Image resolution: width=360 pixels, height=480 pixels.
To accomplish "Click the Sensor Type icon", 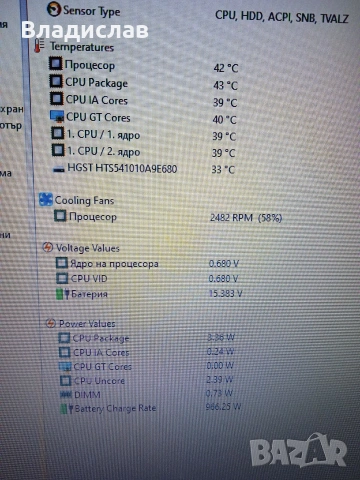I will pyautogui.click(x=53, y=9).
